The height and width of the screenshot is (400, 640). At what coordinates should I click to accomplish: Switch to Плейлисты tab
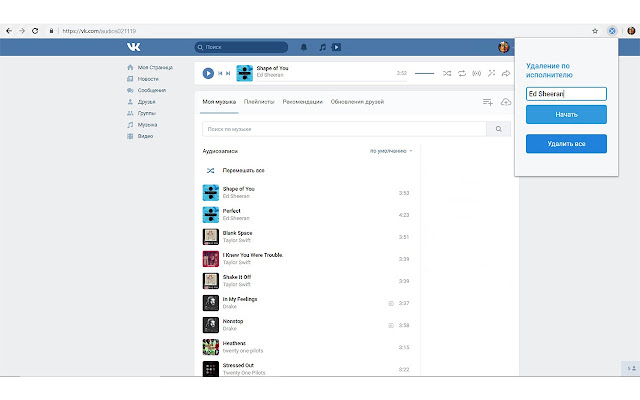click(x=259, y=102)
